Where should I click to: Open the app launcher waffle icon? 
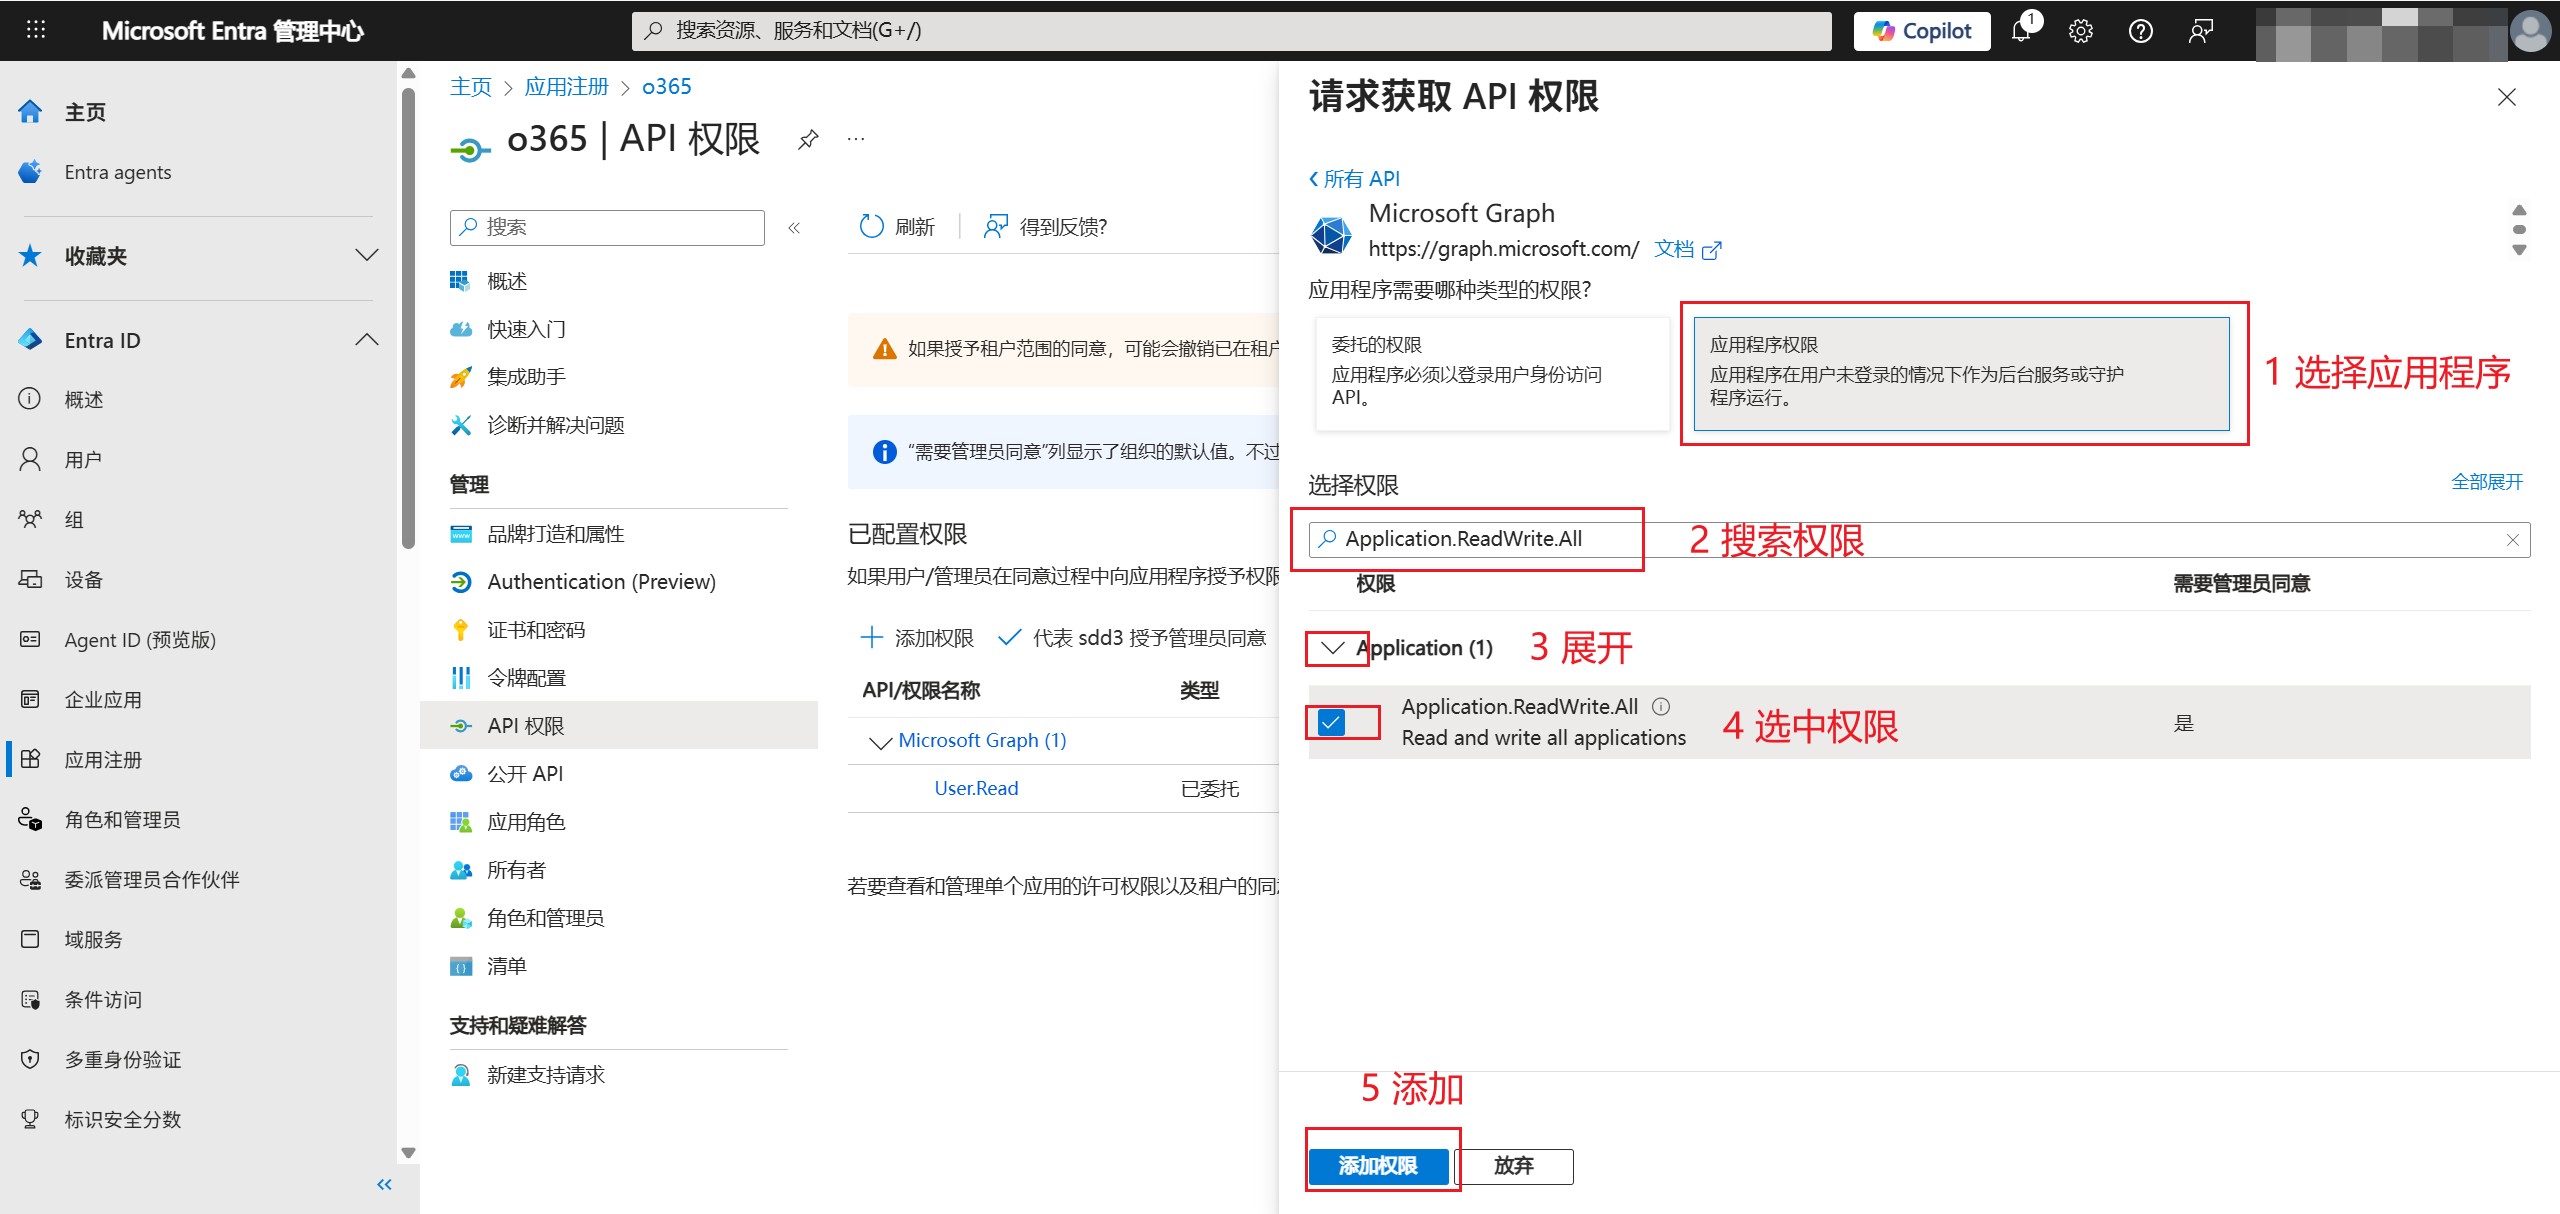(x=36, y=30)
